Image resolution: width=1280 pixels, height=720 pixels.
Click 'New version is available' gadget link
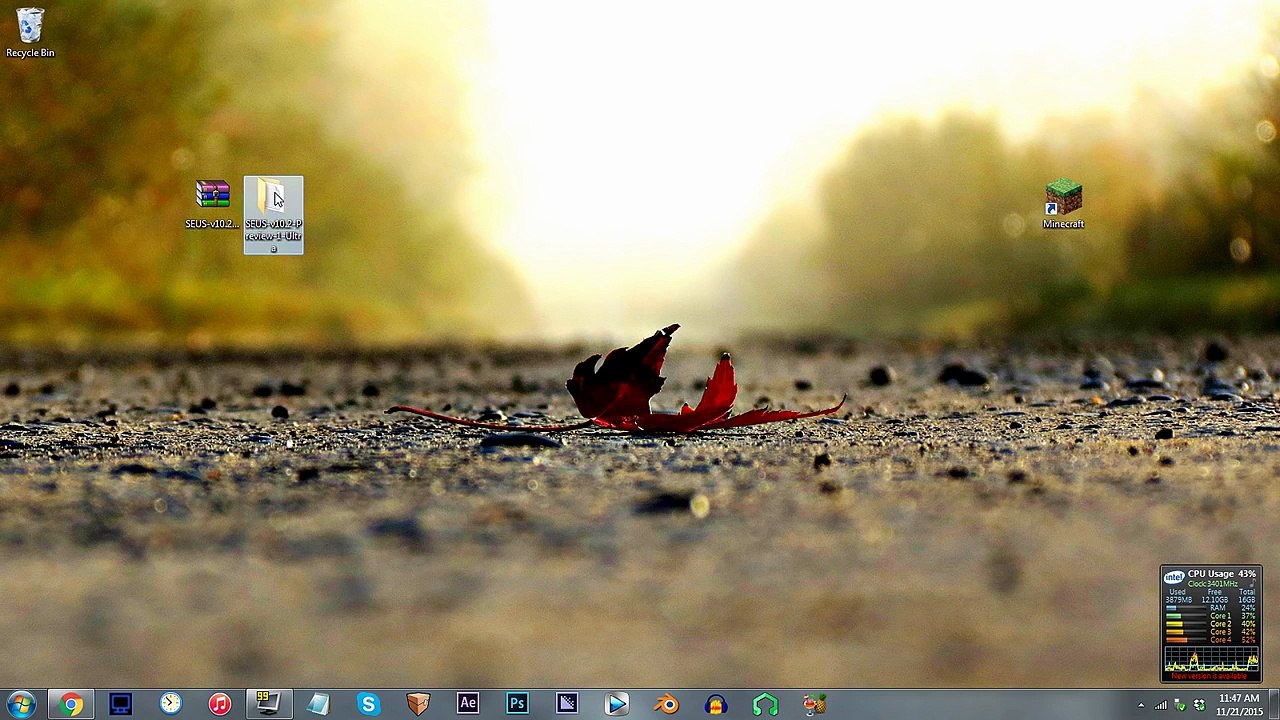(x=1211, y=677)
